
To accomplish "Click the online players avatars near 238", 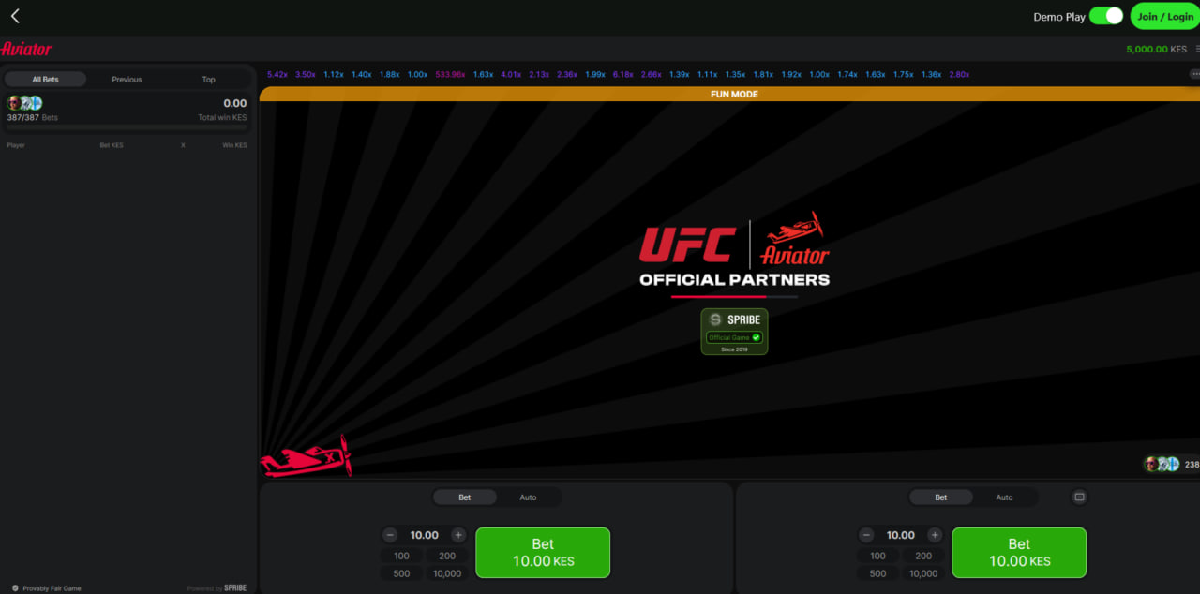I will click(1162, 464).
